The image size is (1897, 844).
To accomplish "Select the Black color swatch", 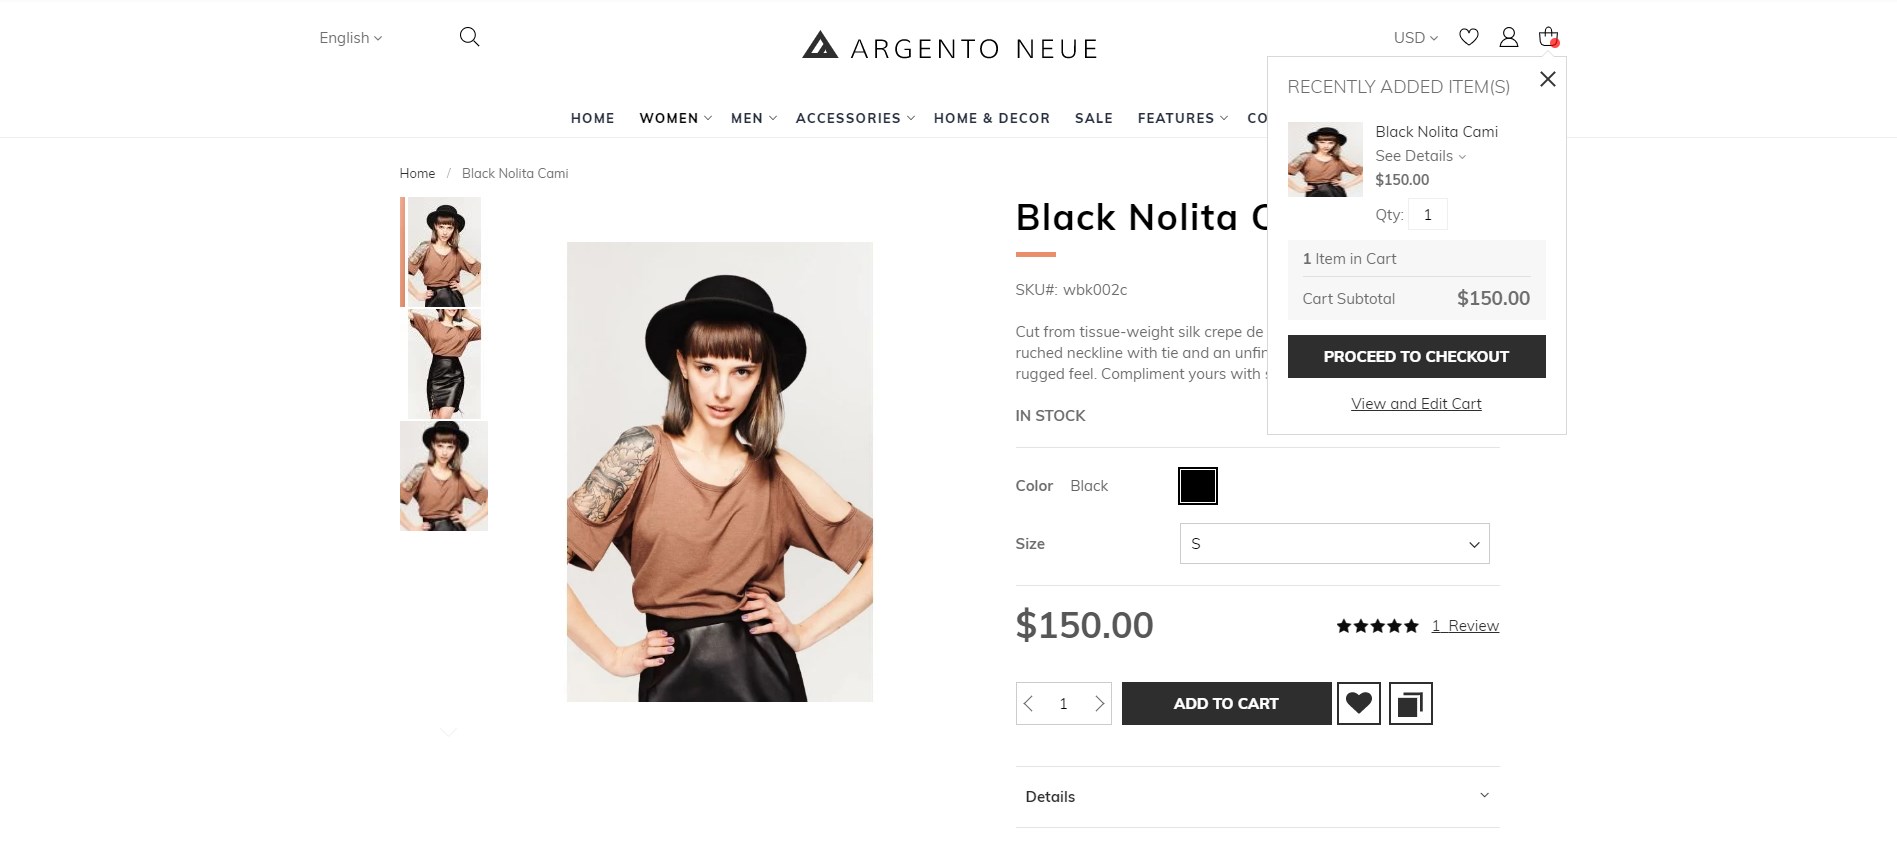I will [1197, 486].
